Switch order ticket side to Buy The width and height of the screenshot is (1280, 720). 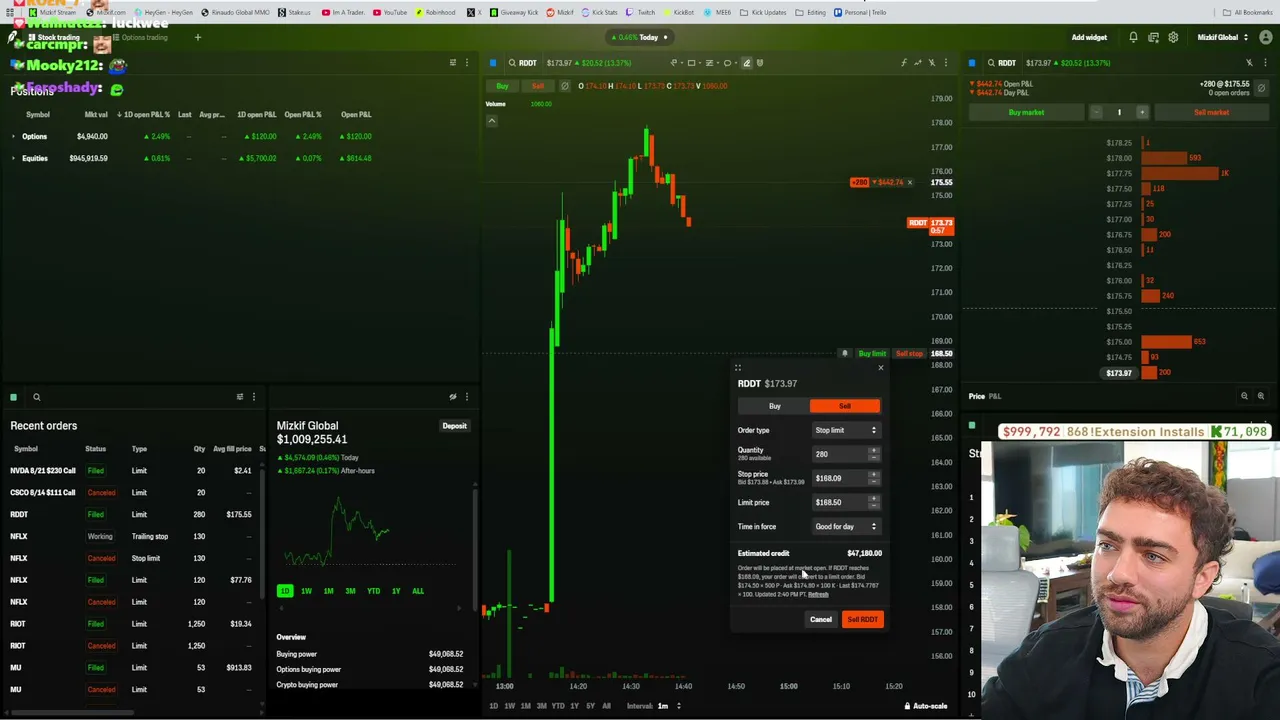tap(774, 406)
